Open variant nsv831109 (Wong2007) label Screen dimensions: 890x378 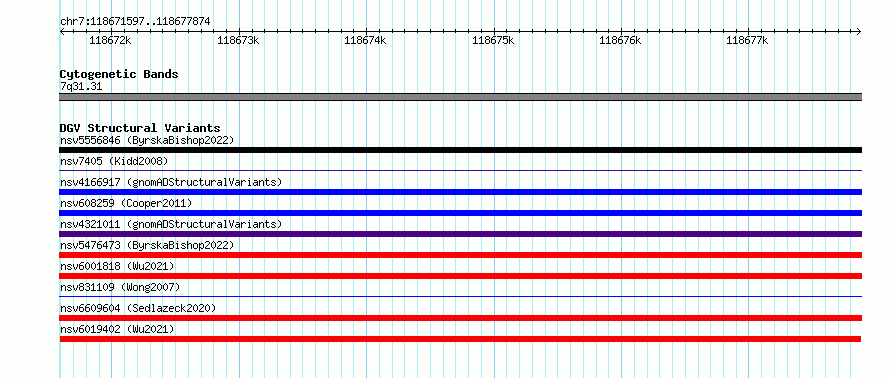(x=120, y=287)
